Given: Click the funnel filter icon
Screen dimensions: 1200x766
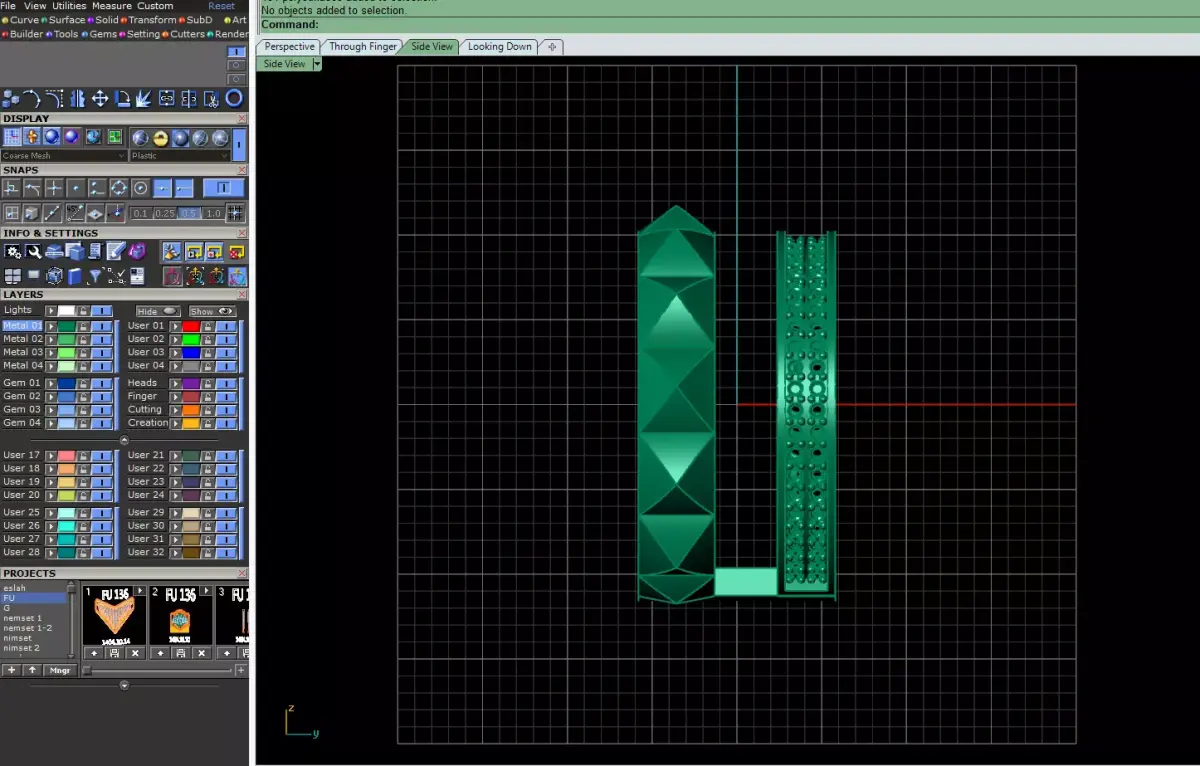Looking at the screenshot, I should (x=95, y=276).
